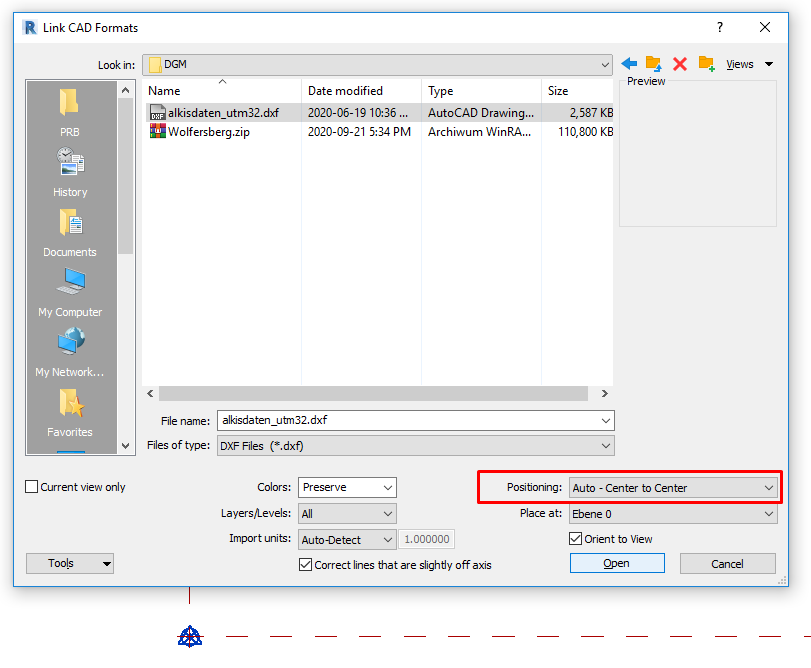Click the red X delete icon
Screen dimensions: 811x668
click(679, 63)
